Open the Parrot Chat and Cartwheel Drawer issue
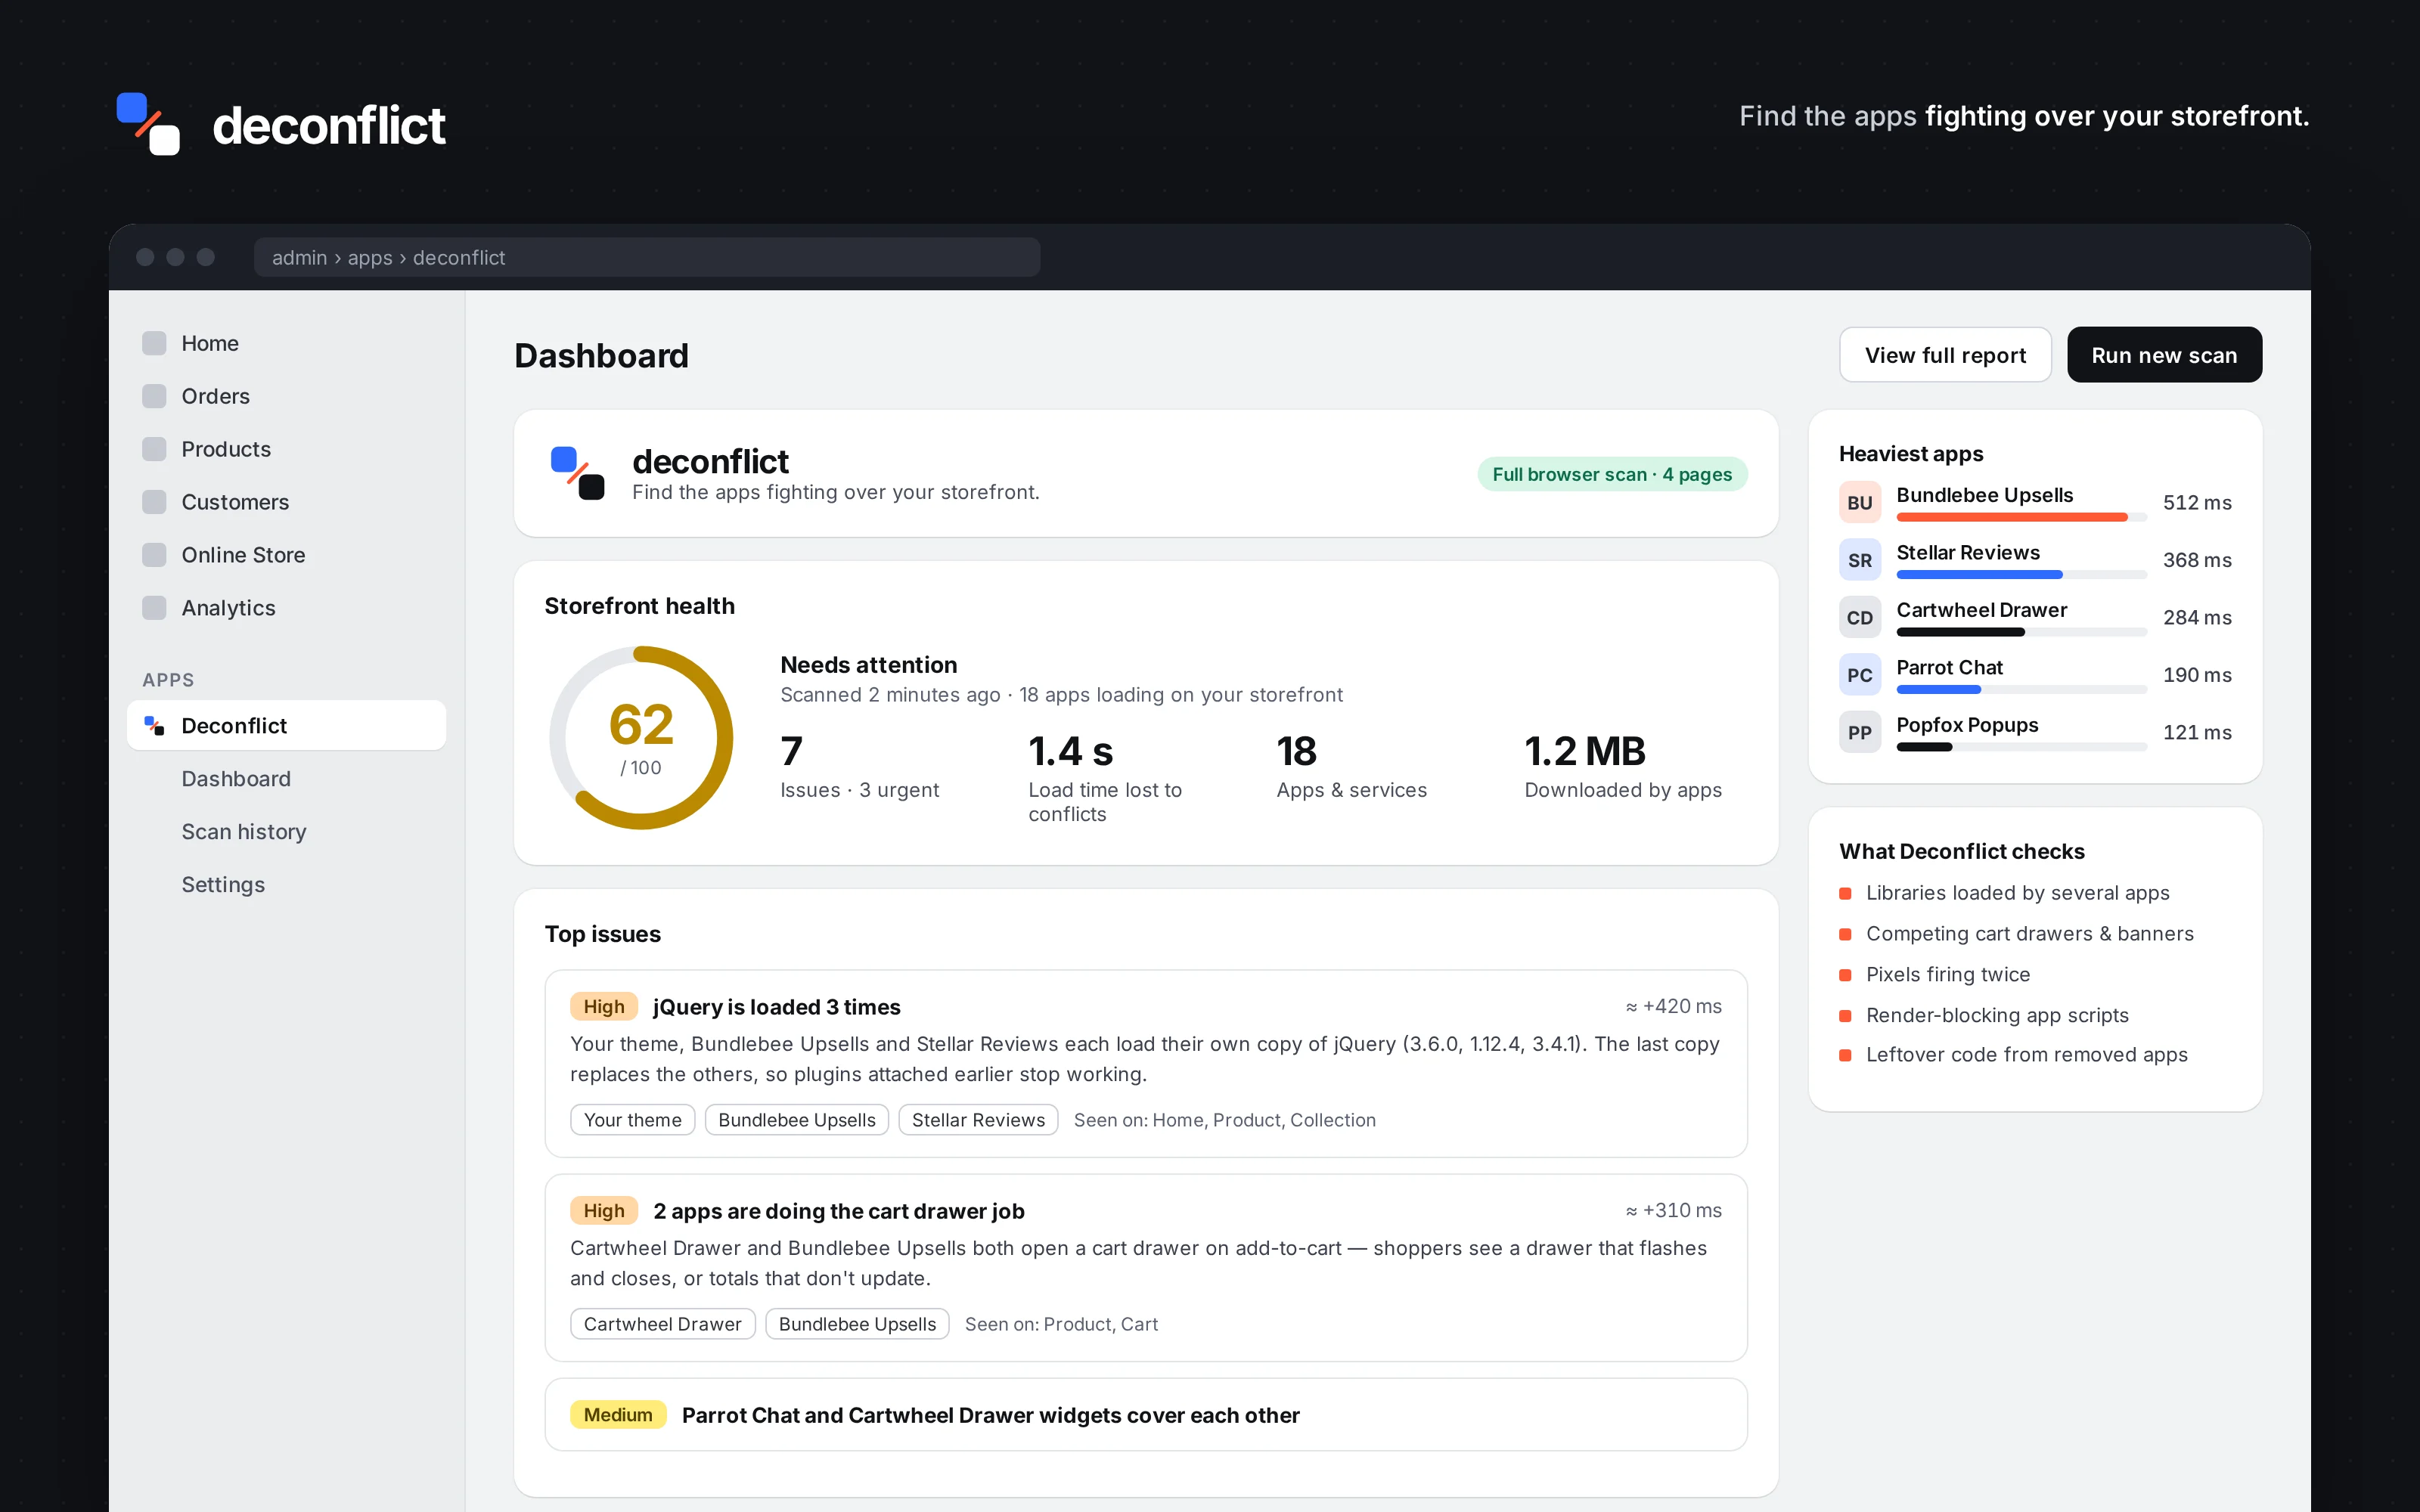2420x1512 pixels. click(x=1146, y=1415)
